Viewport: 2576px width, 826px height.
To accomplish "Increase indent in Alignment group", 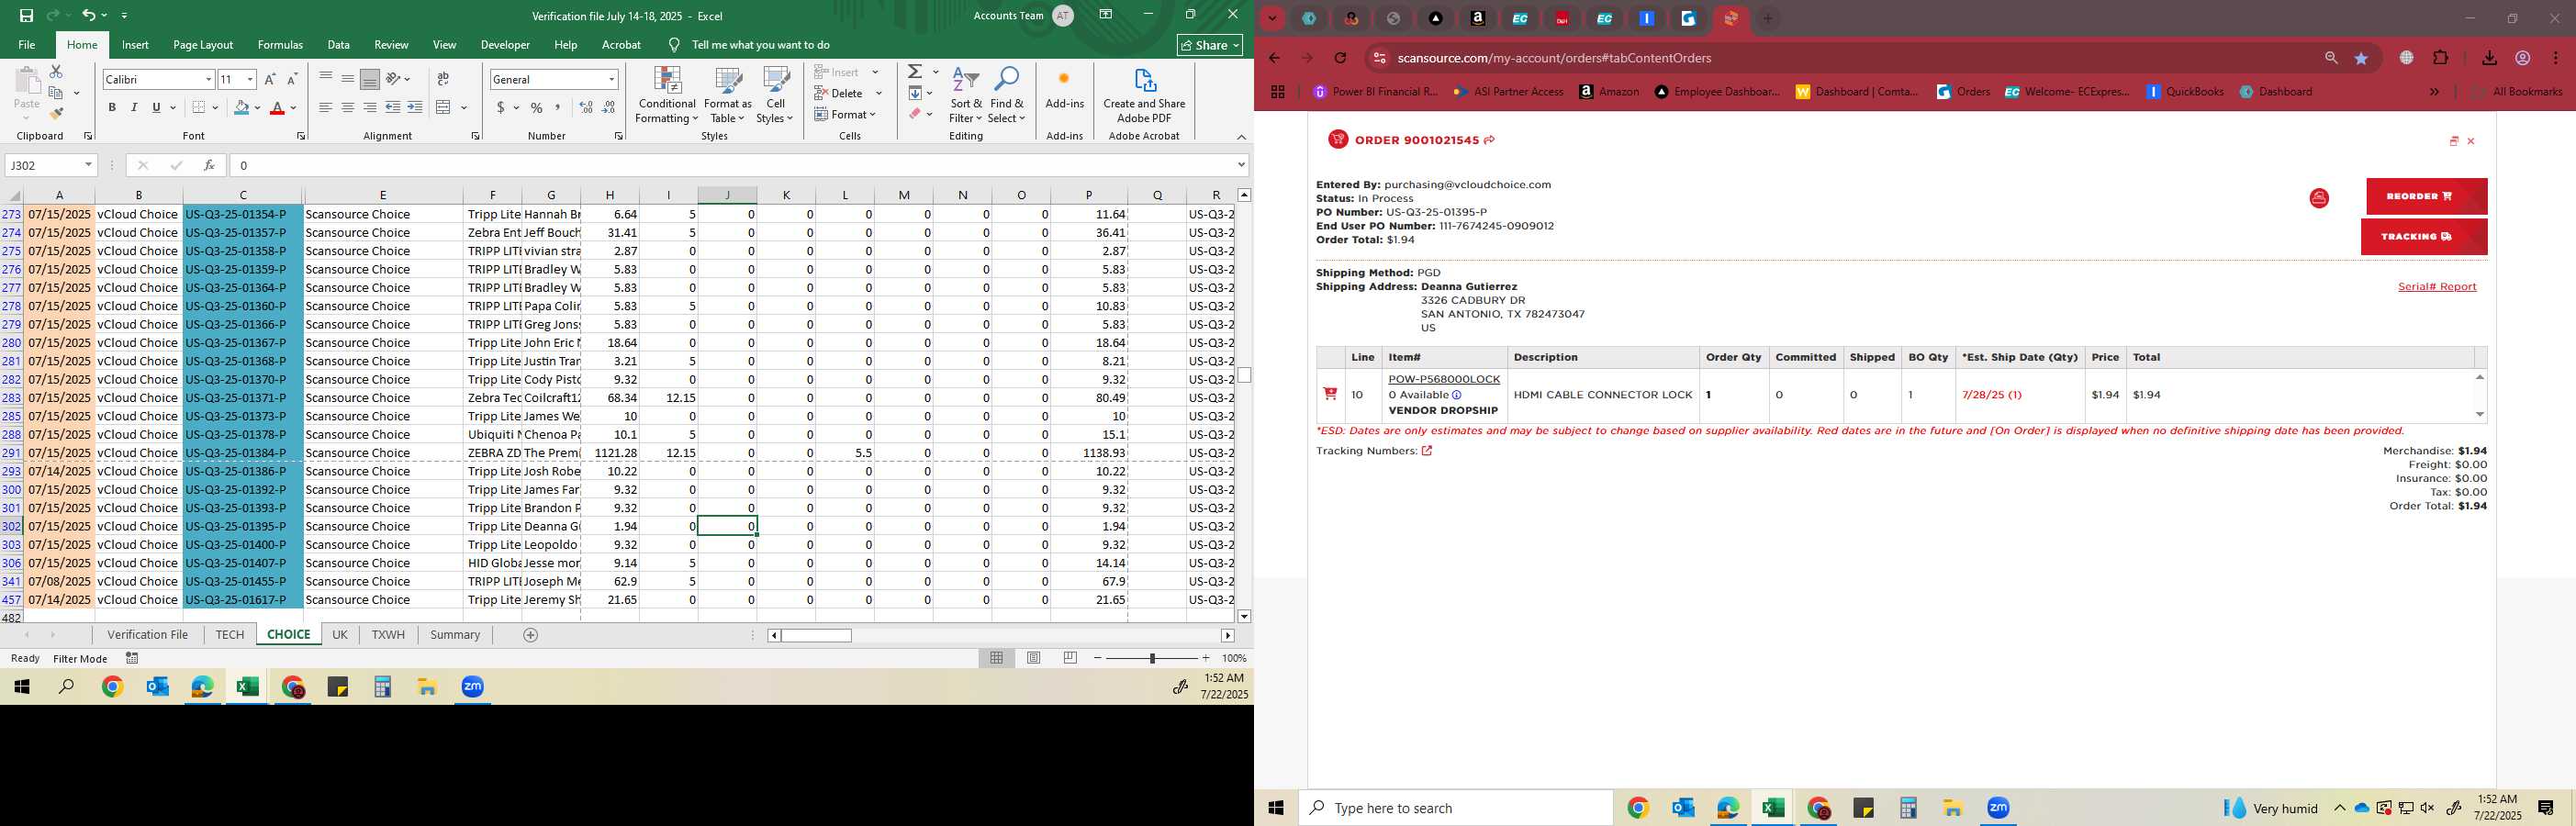I will click(x=415, y=107).
